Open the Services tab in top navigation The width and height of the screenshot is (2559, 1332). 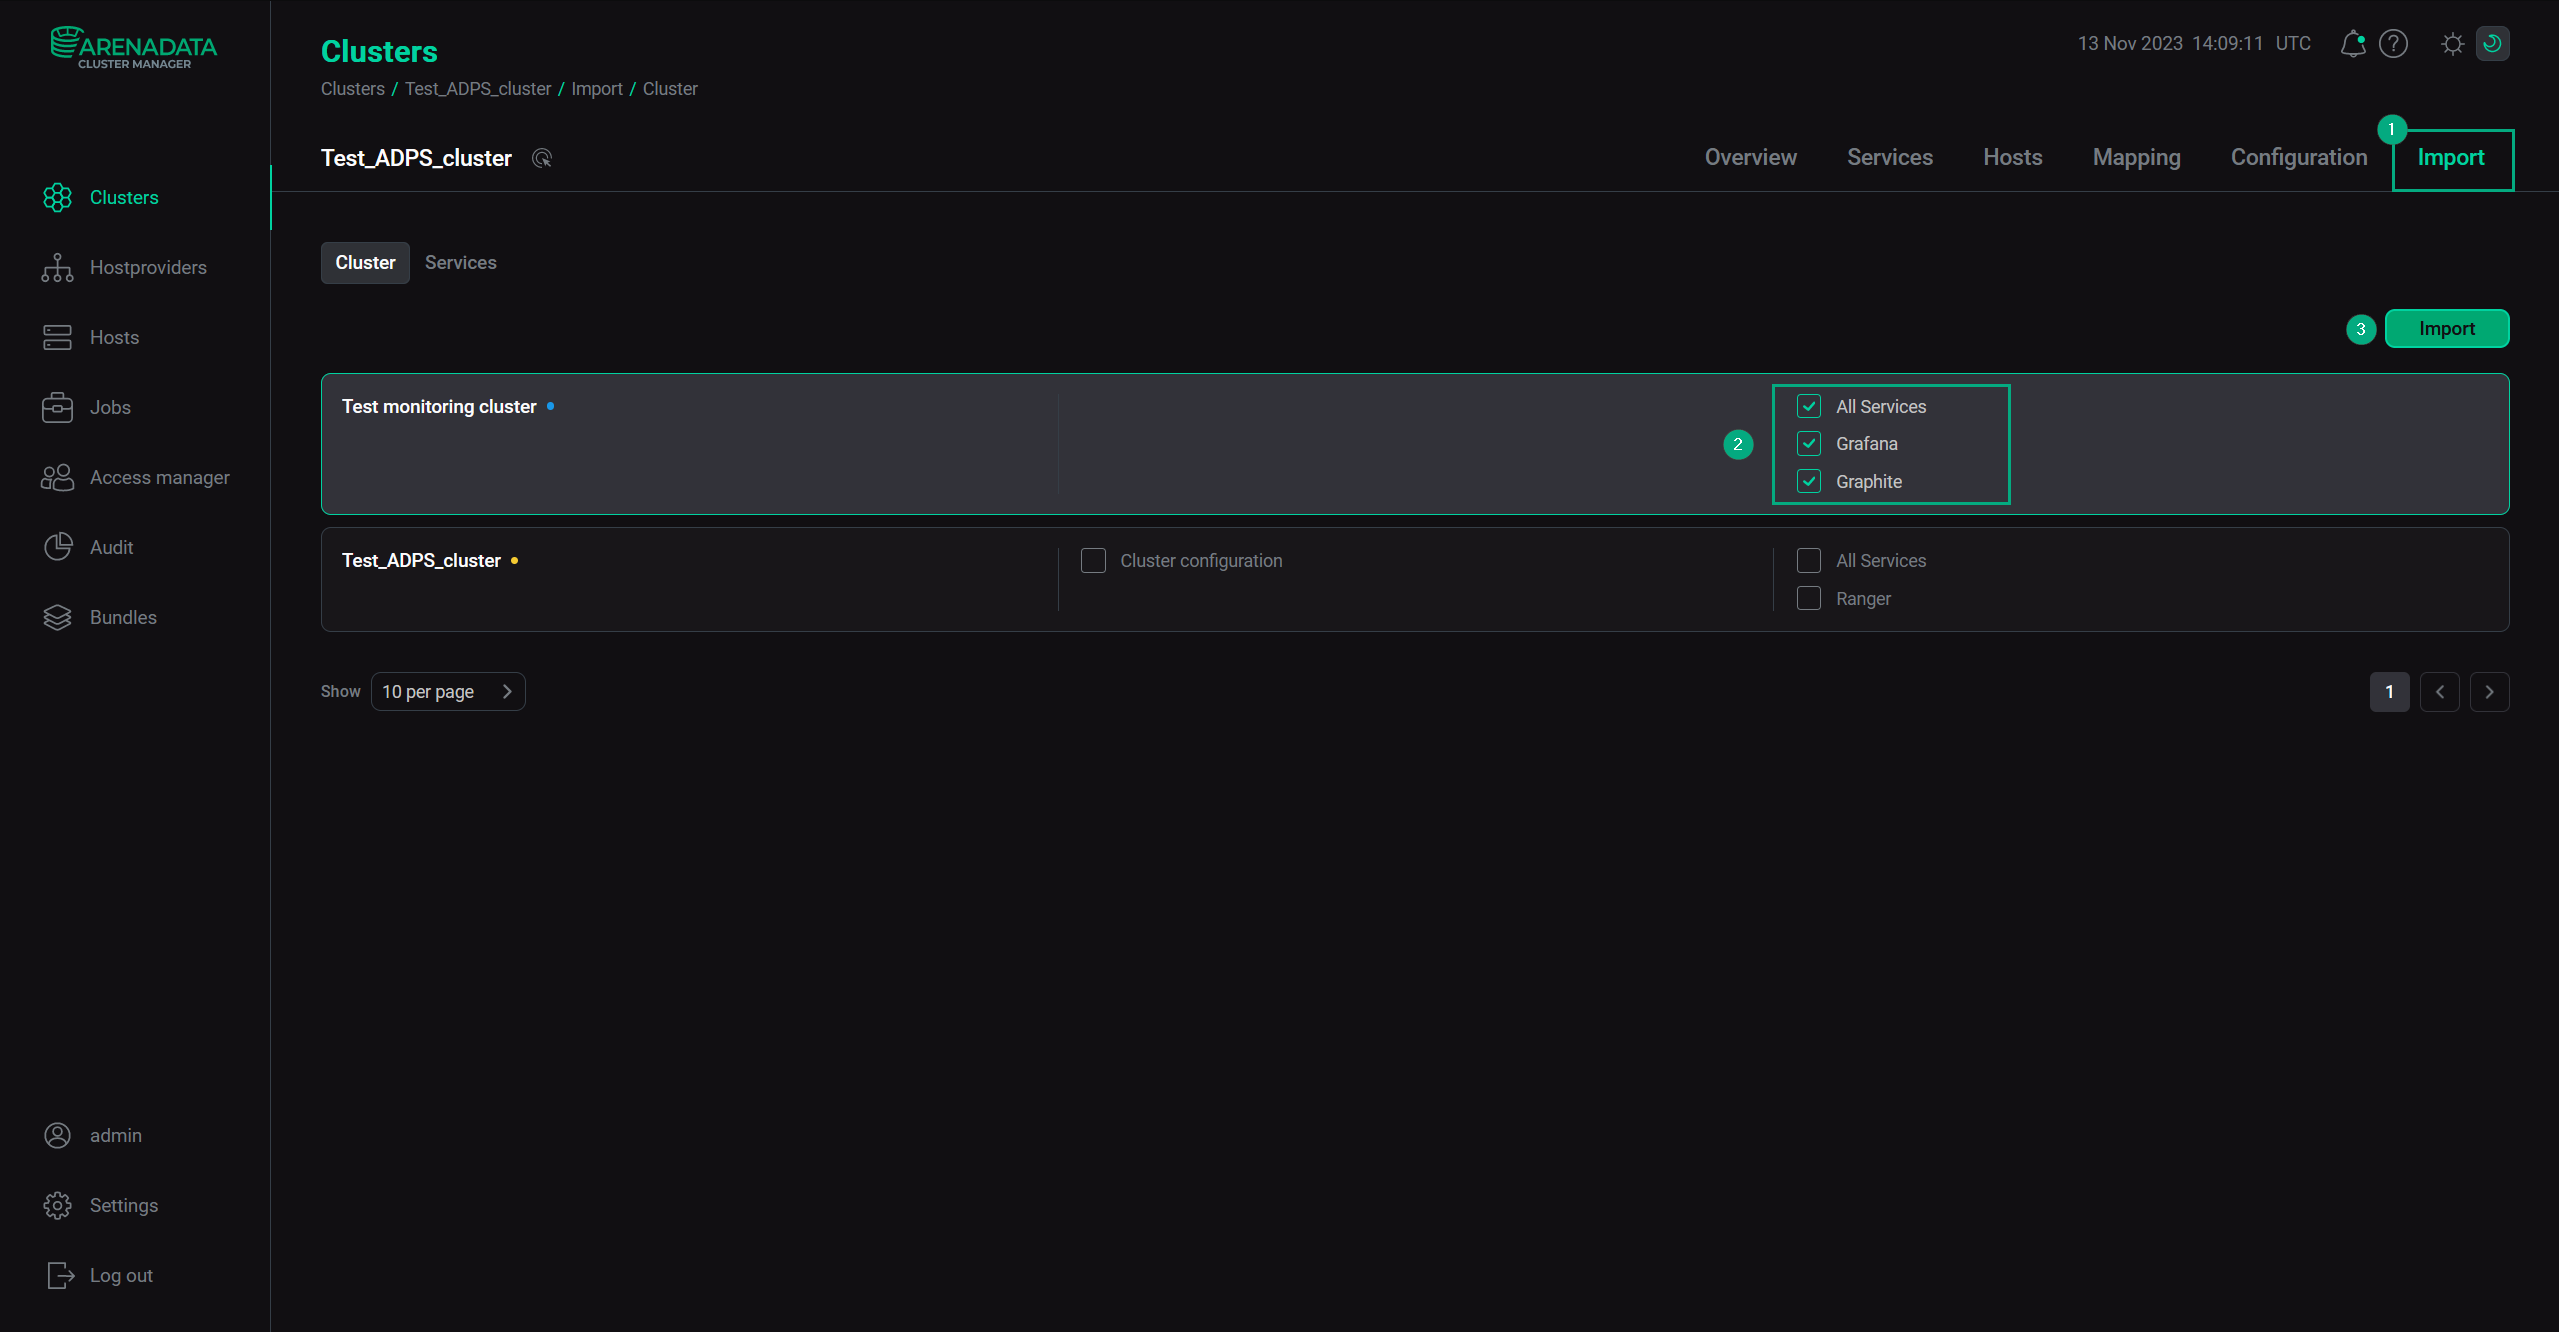[1889, 157]
